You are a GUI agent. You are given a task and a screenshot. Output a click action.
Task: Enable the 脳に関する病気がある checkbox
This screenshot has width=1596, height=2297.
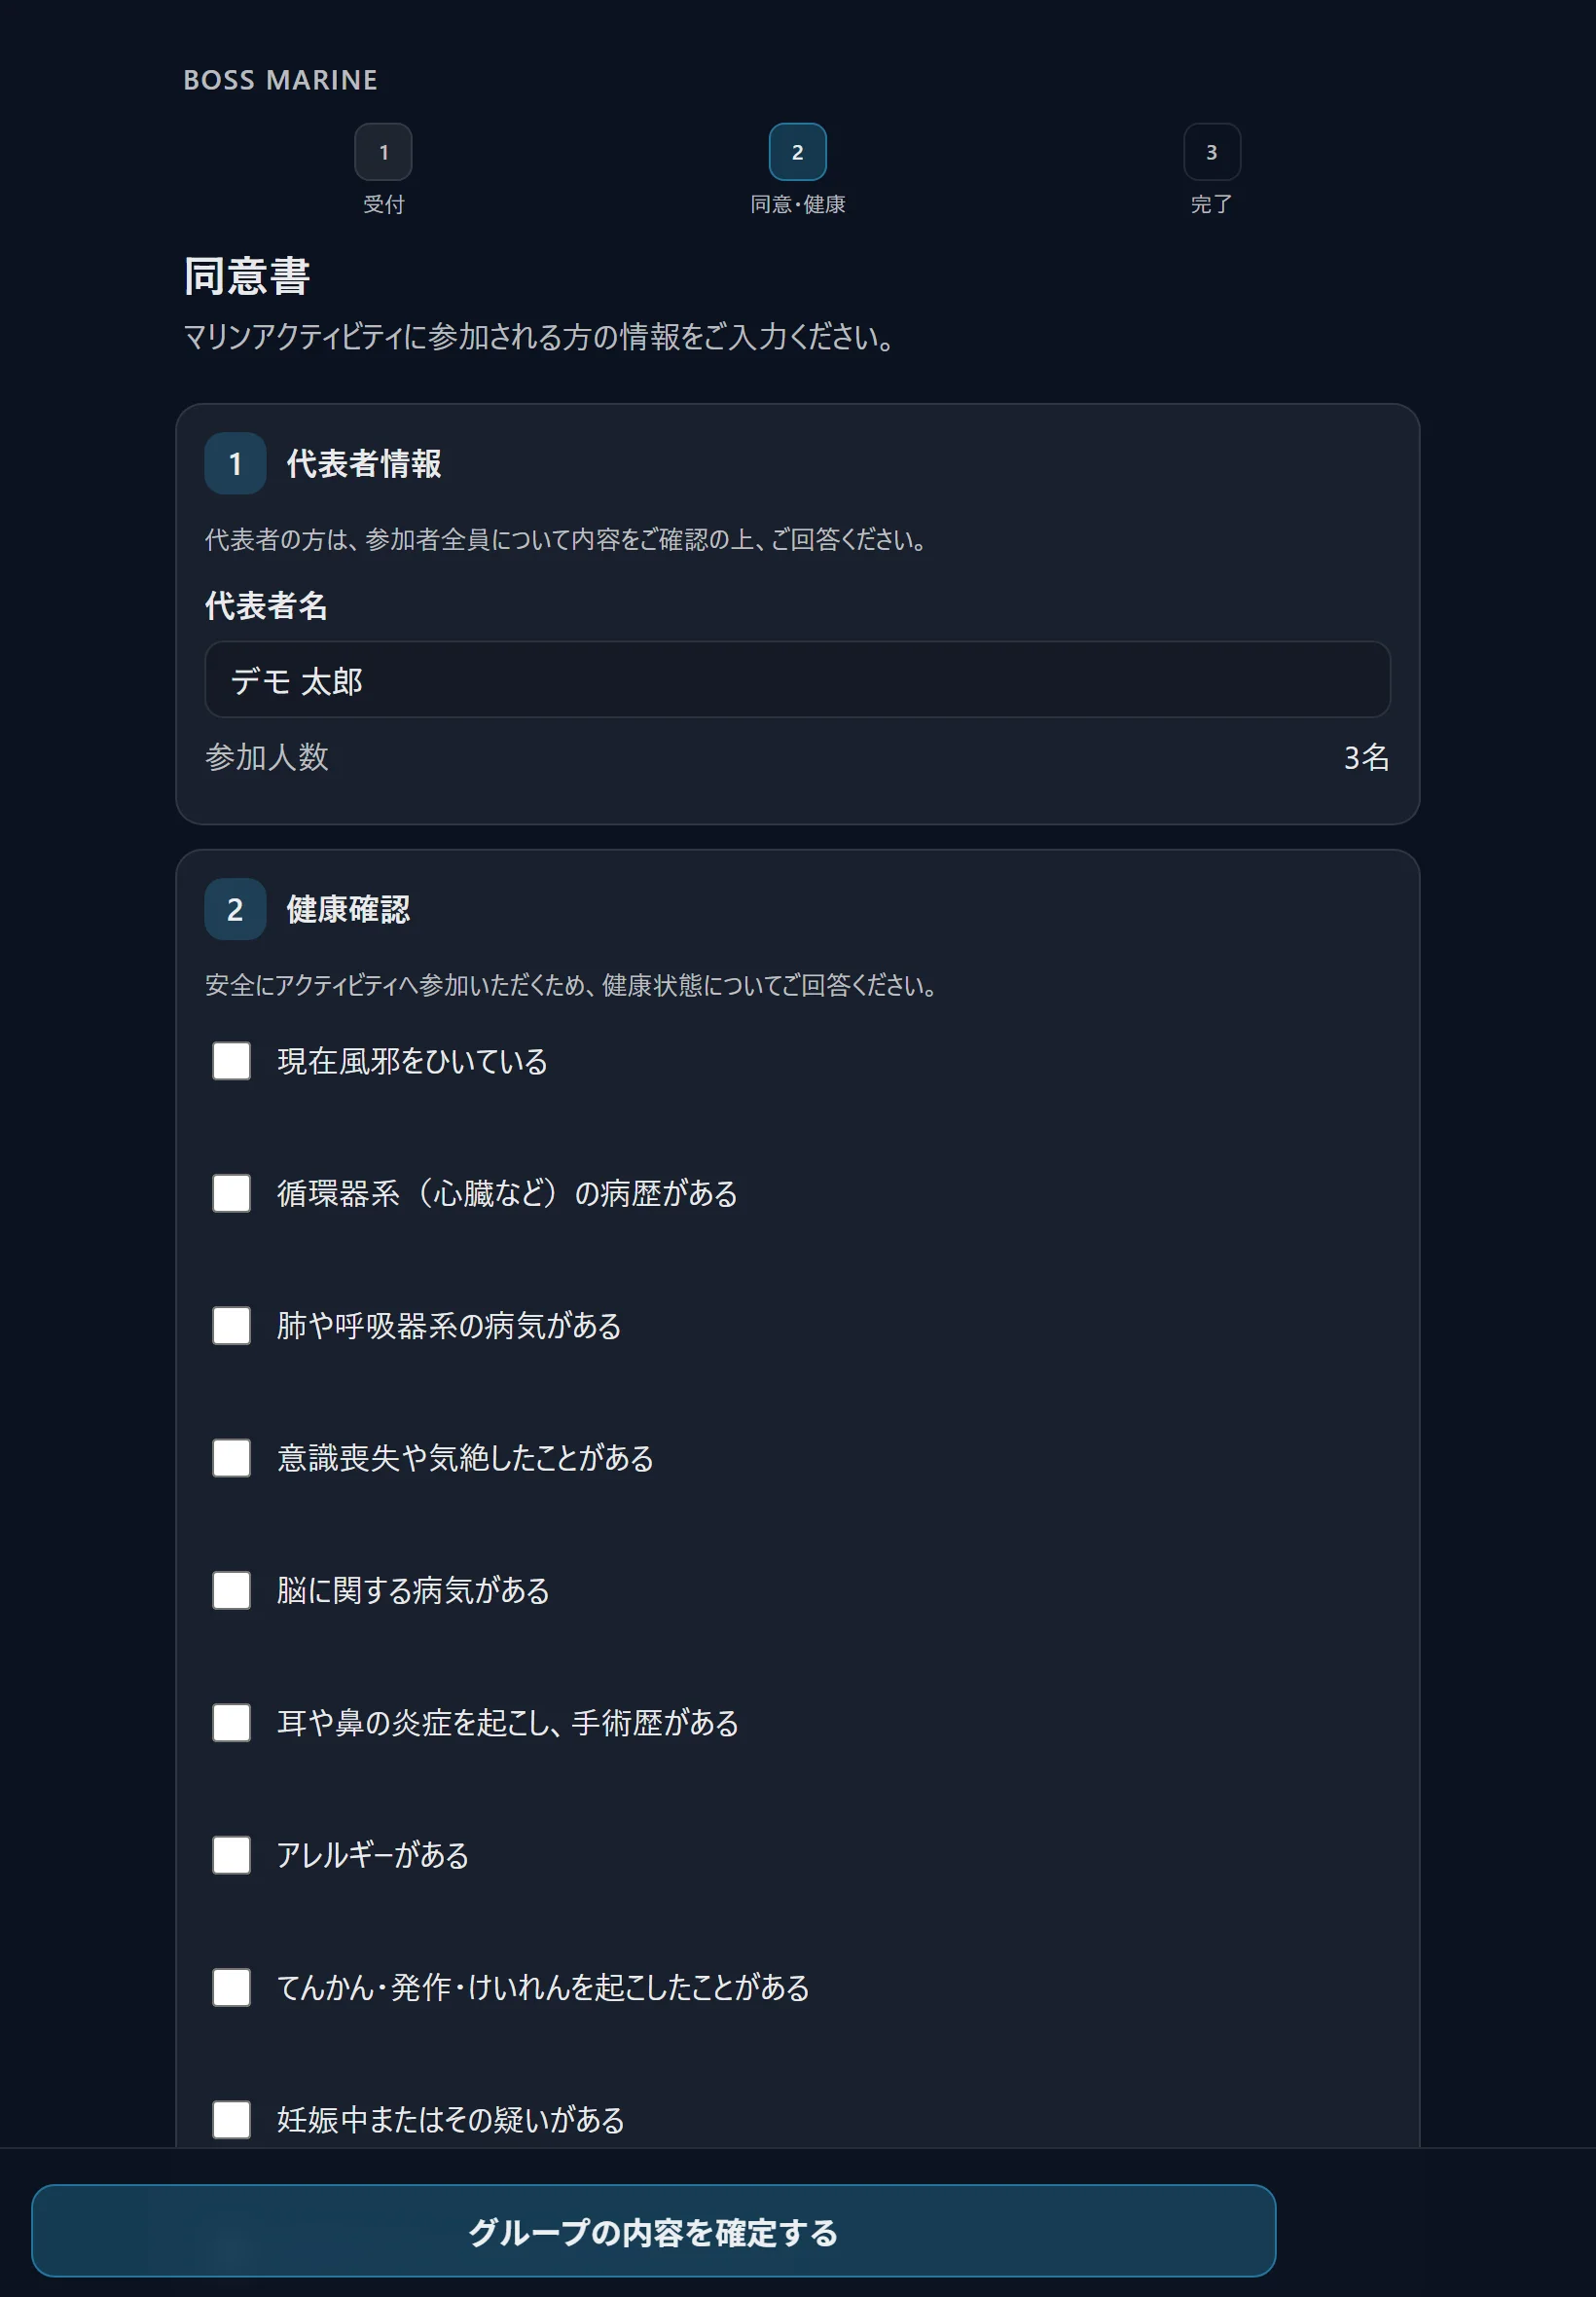231,1590
